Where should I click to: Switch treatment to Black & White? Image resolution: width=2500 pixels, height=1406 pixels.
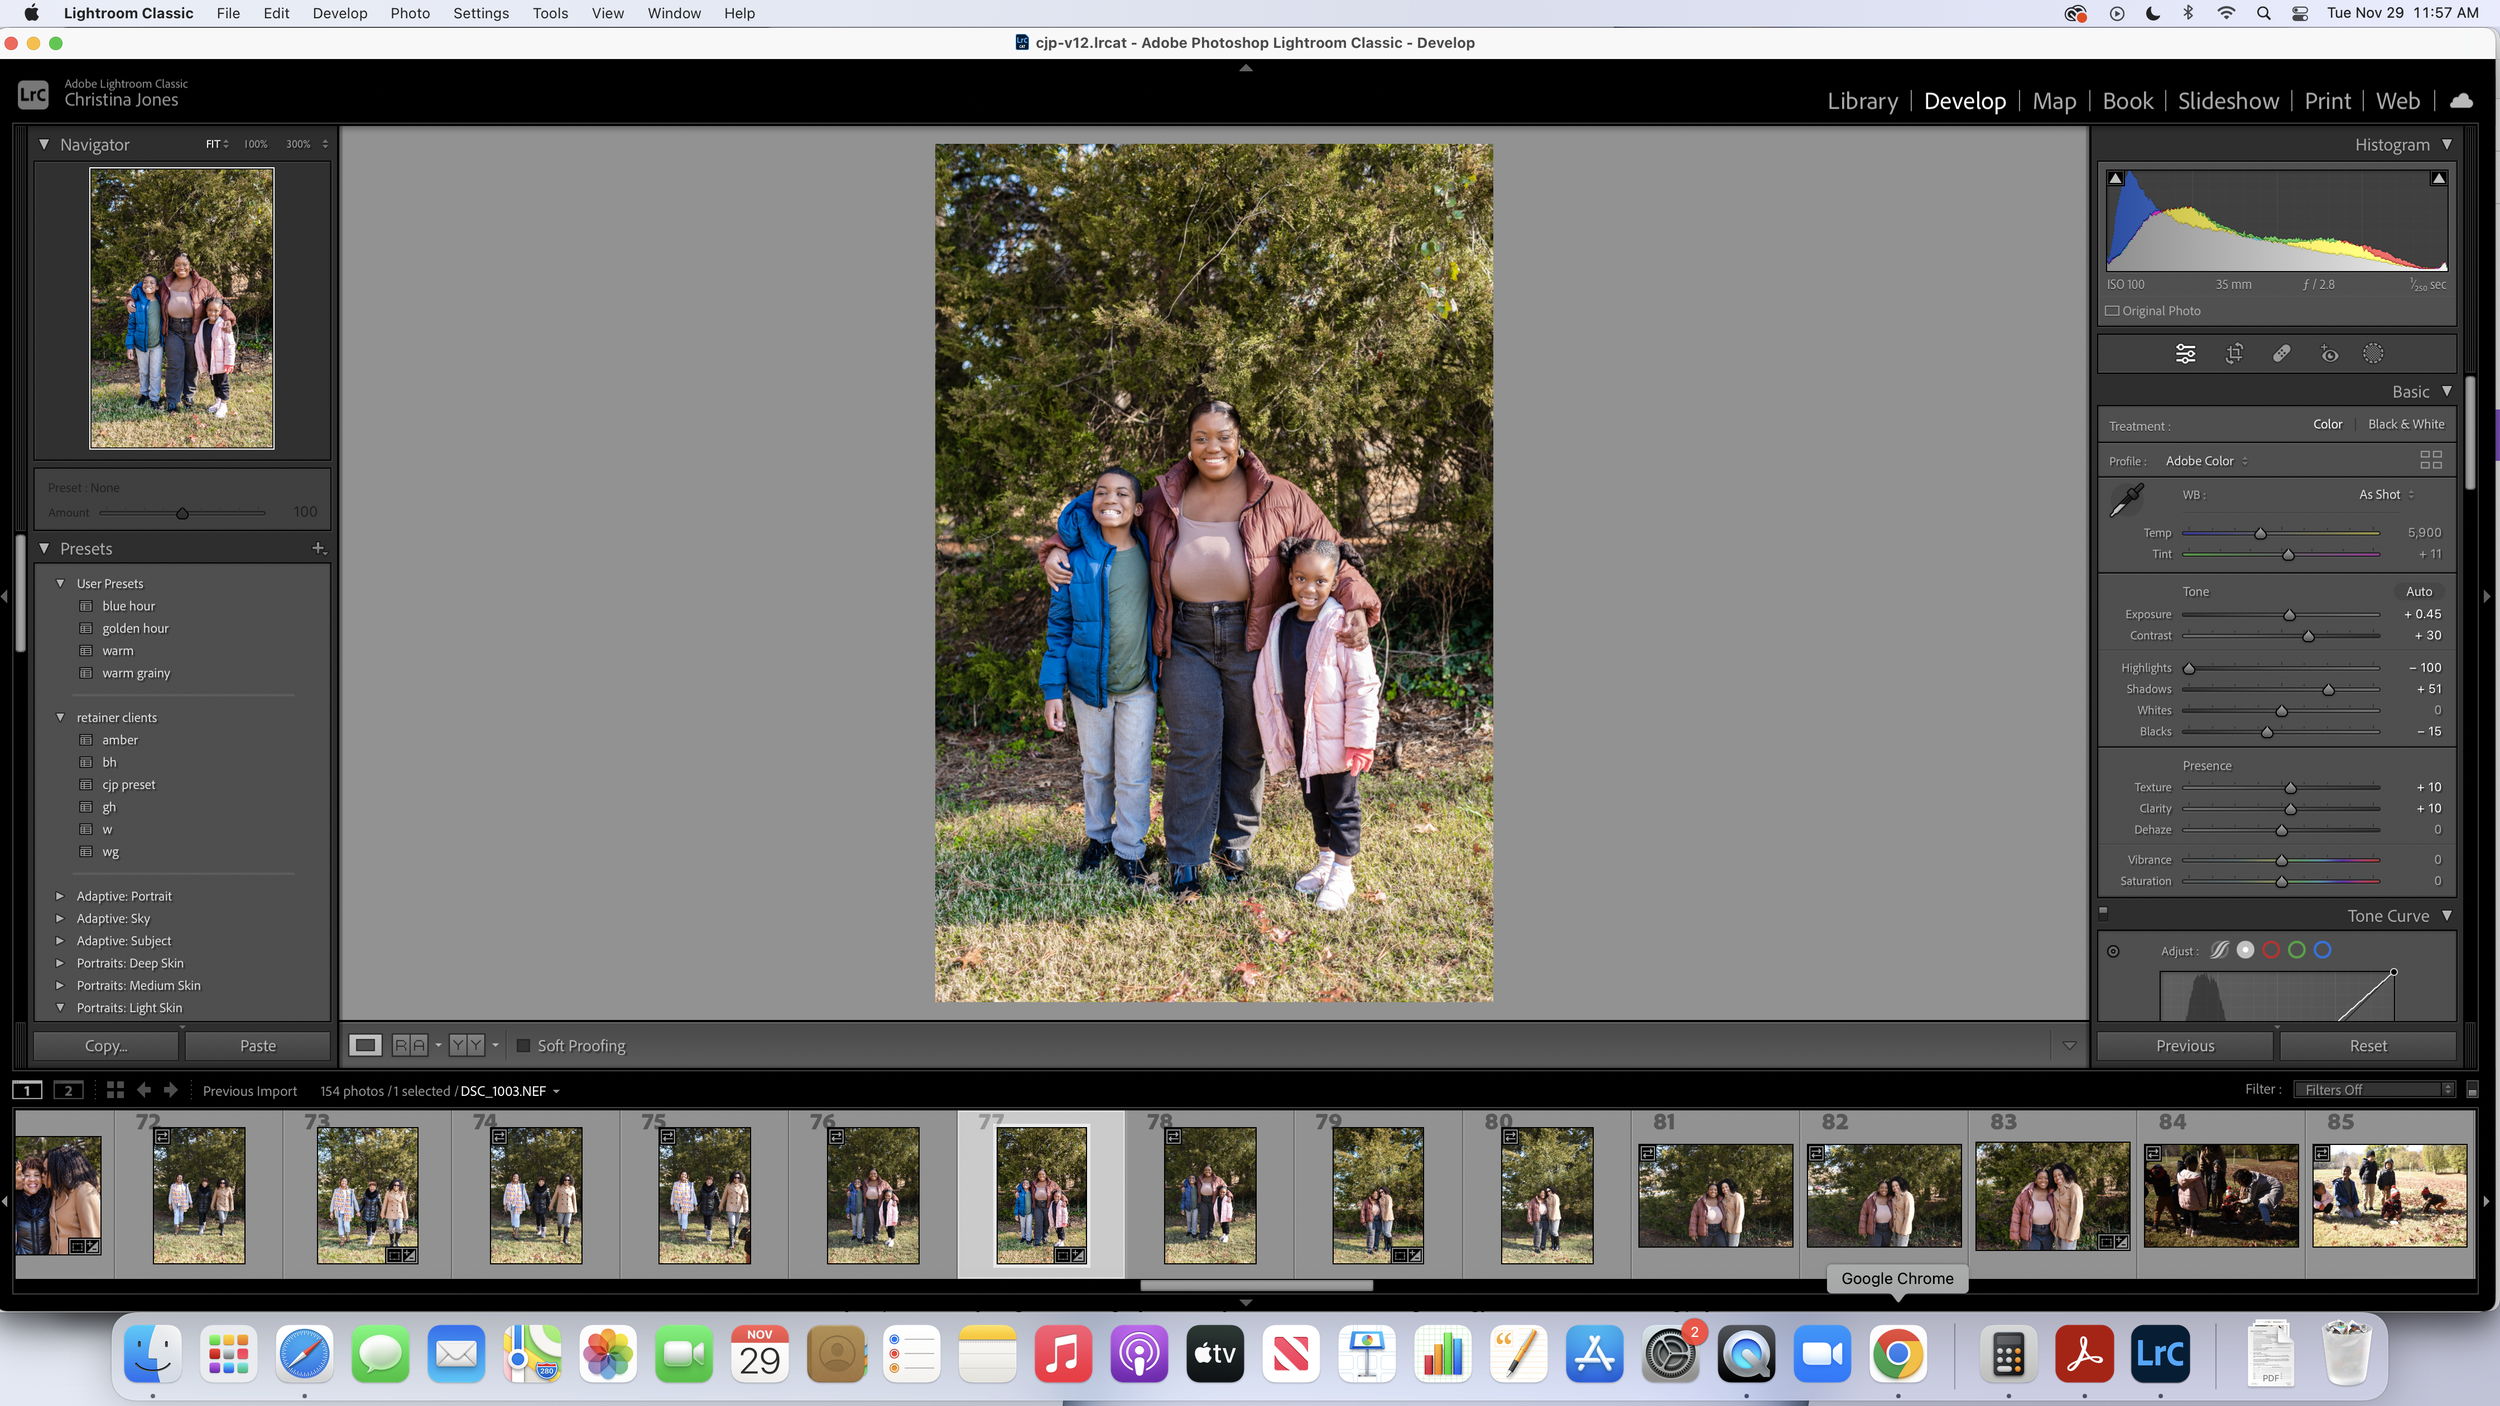pyautogui.click(x=2406, y=425)
